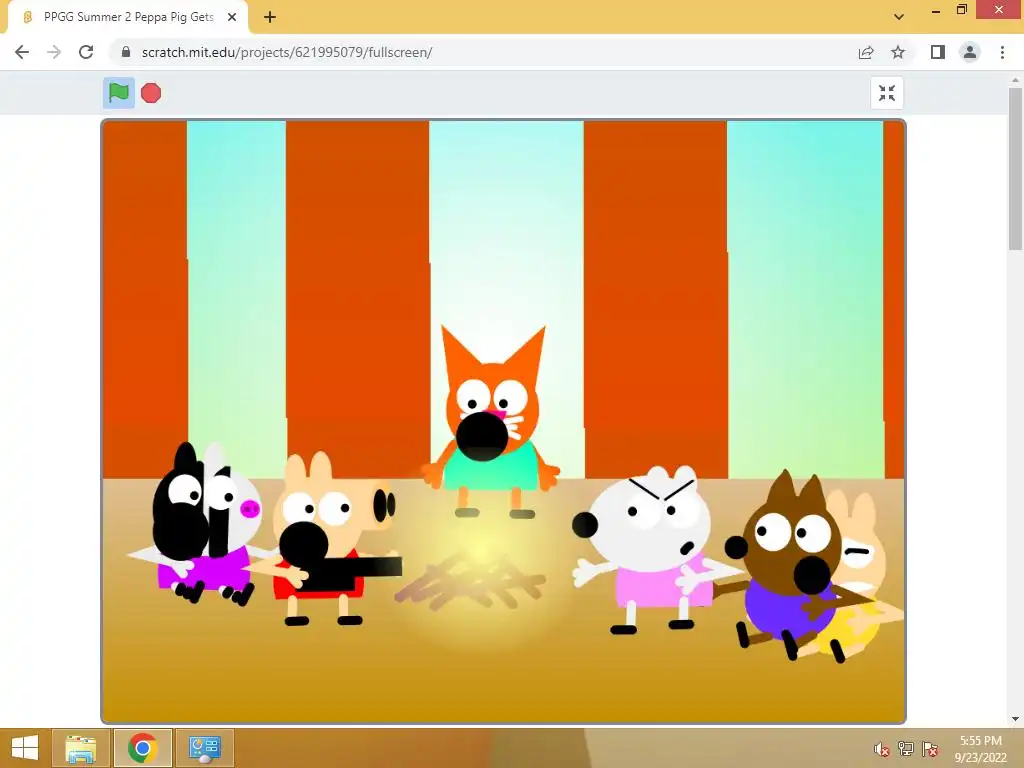Open File Explorer from the taskbar

pyautogui.click(x=81, y=748)
